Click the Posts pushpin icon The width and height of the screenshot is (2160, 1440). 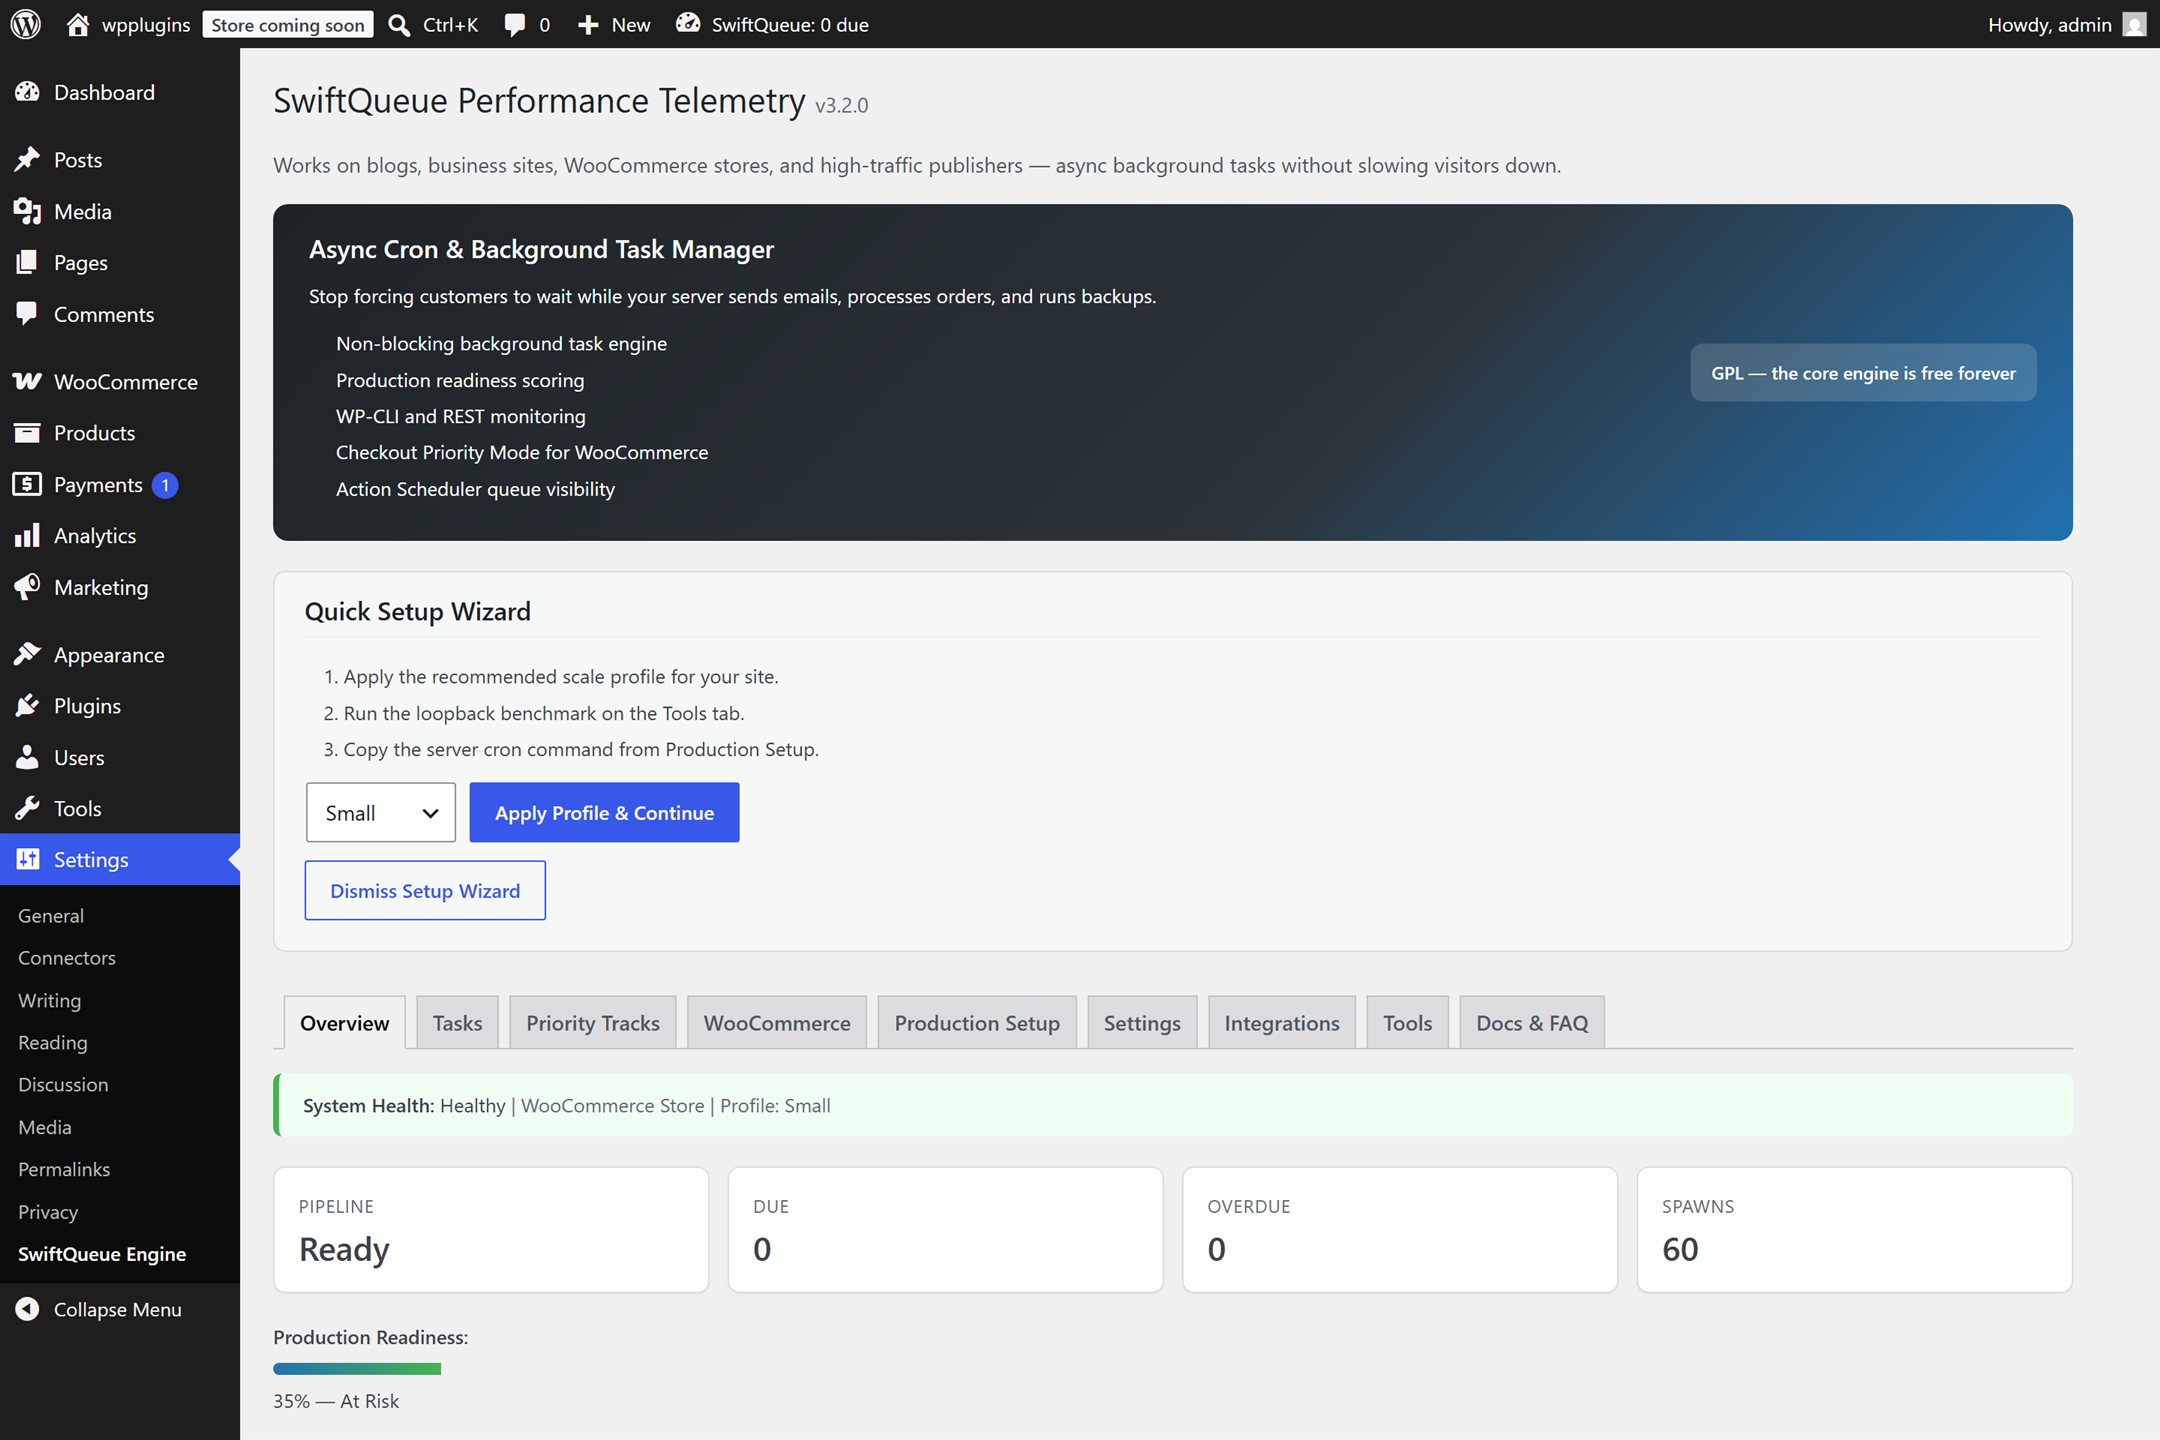coord(28,159)
